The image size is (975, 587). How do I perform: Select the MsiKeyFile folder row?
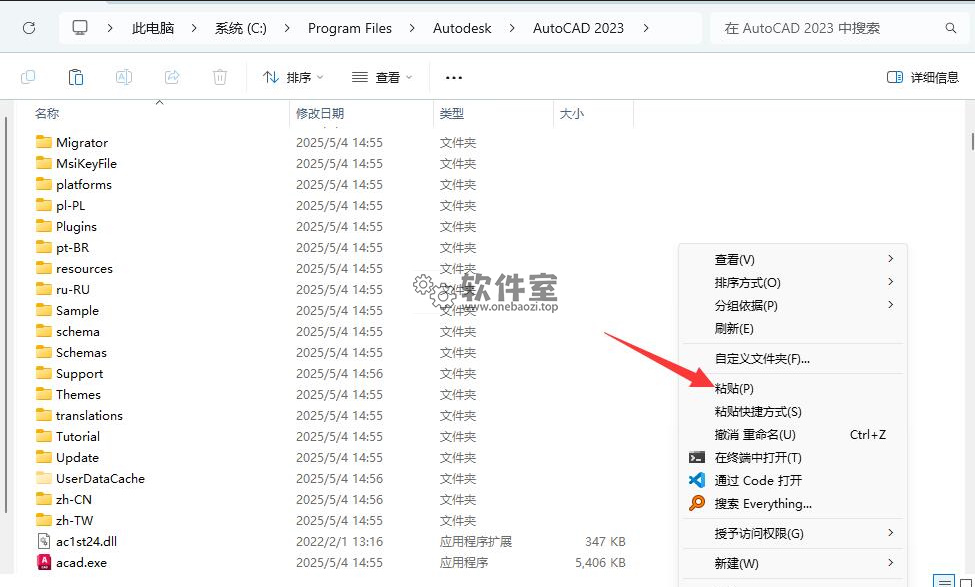[x=332, y=163]
